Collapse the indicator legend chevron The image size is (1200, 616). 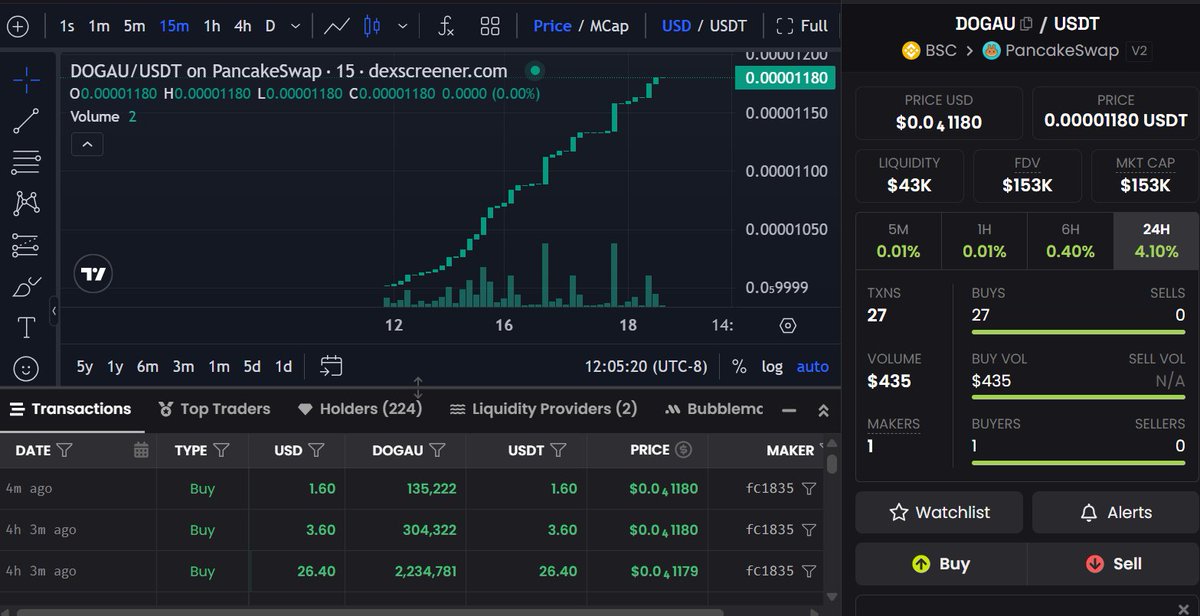87,145
